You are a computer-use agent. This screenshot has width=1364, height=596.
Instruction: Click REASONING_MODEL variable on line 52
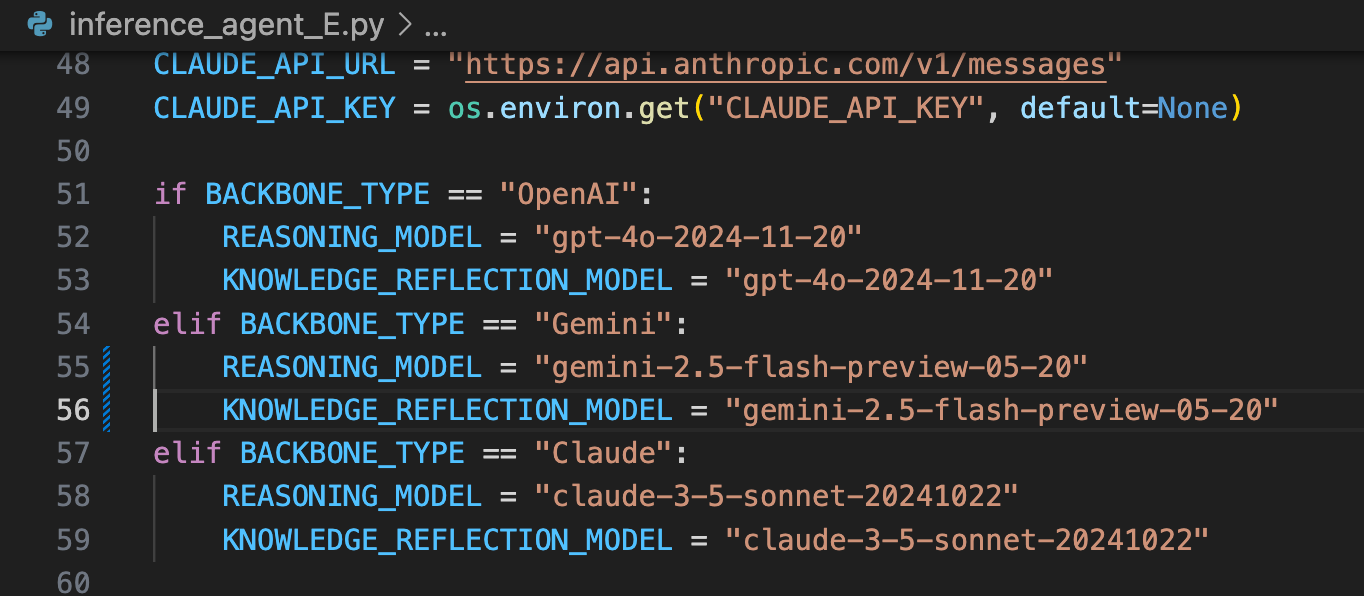(352, 238)
